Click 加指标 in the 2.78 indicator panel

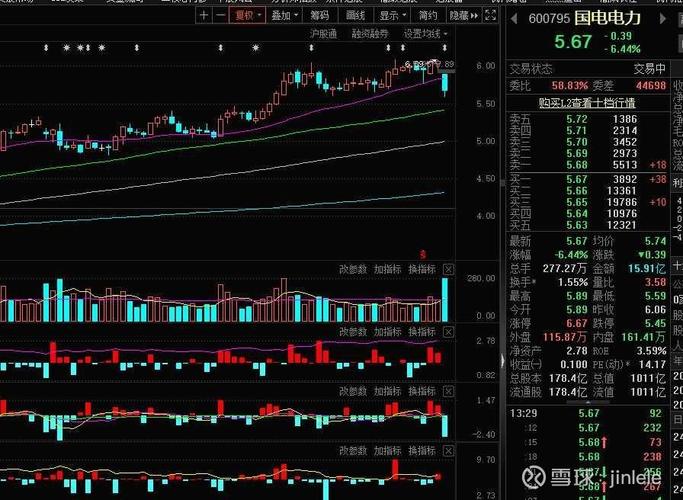387,332
